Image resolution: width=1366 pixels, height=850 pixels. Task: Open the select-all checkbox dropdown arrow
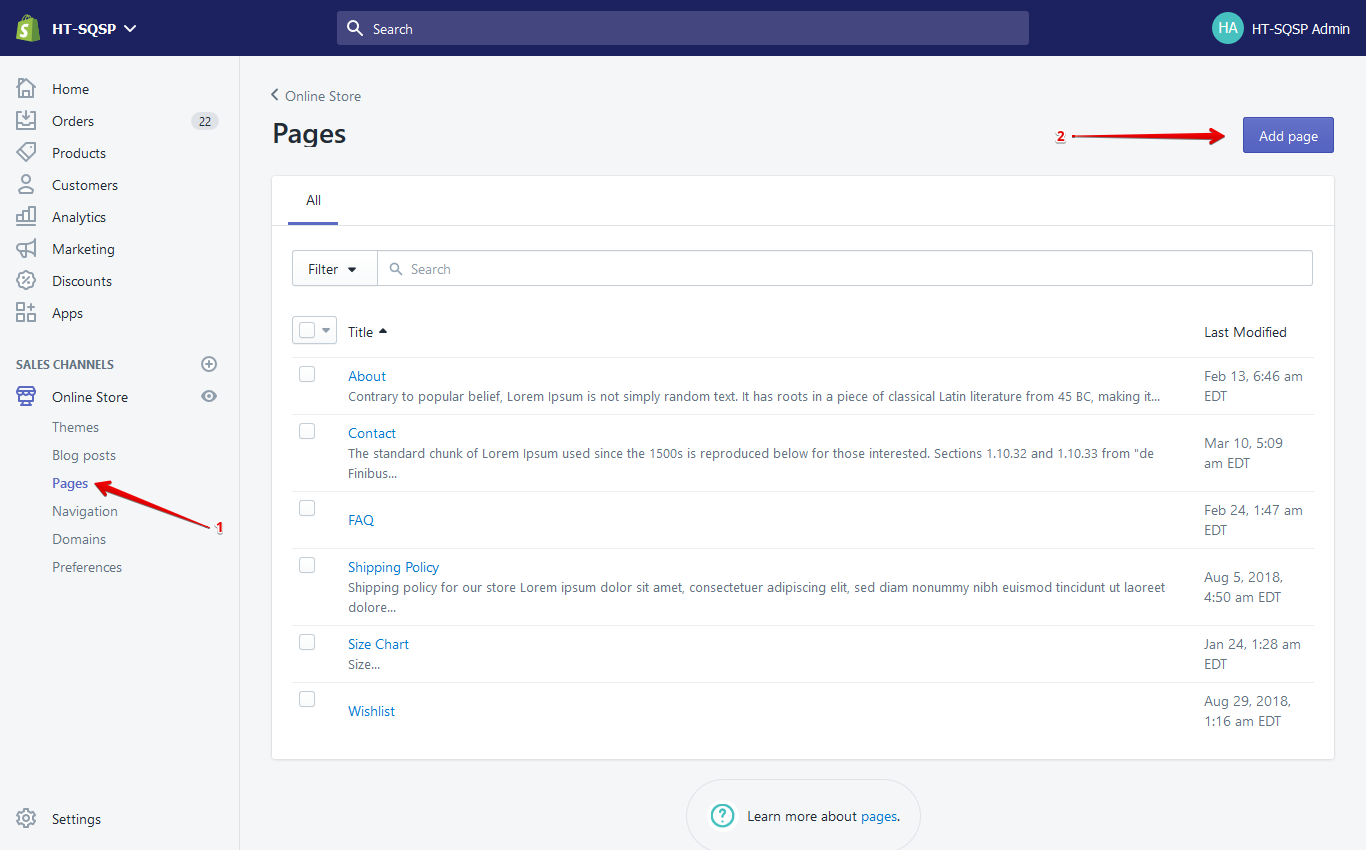pos(326,331)
